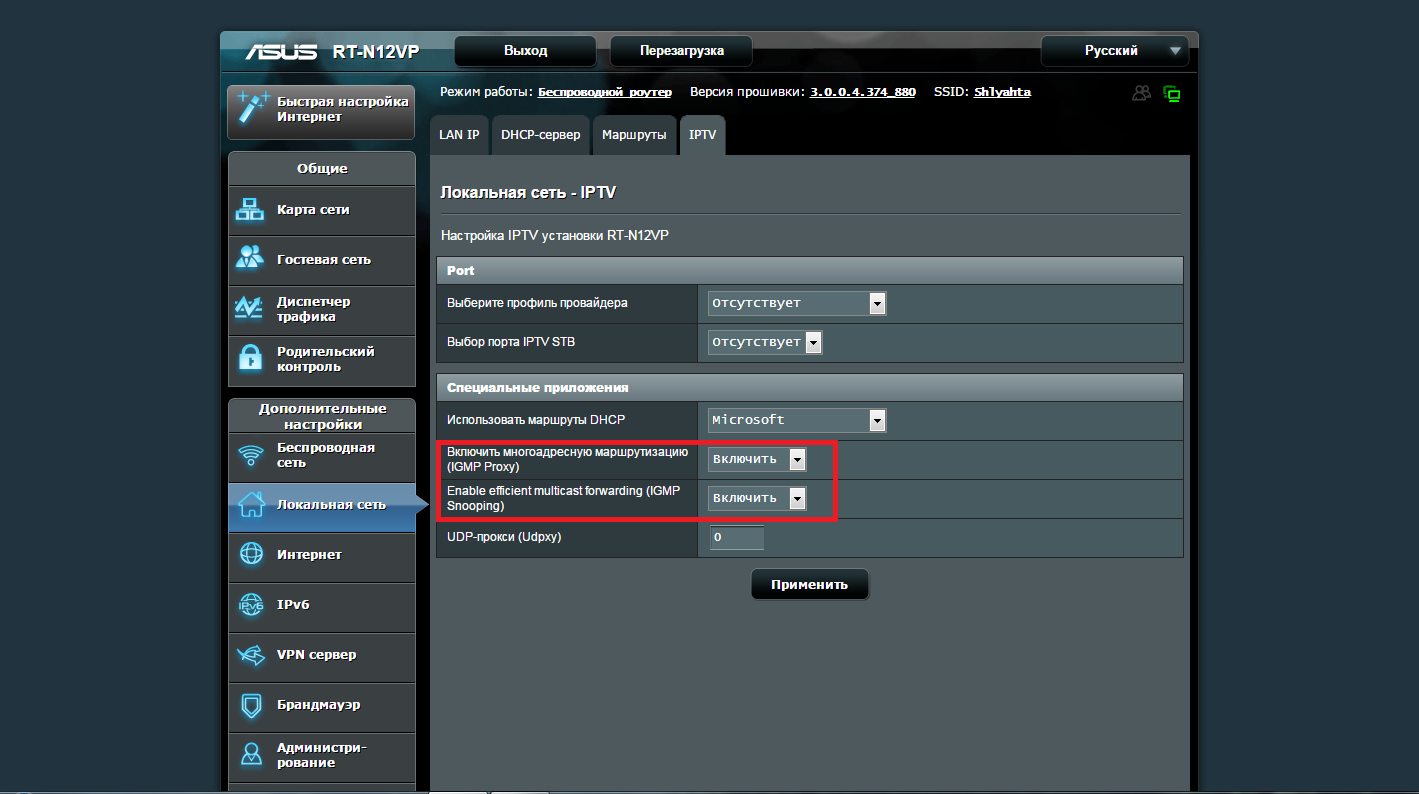
Task: Switch to the Маршруты tab
Action: point(634,135)
